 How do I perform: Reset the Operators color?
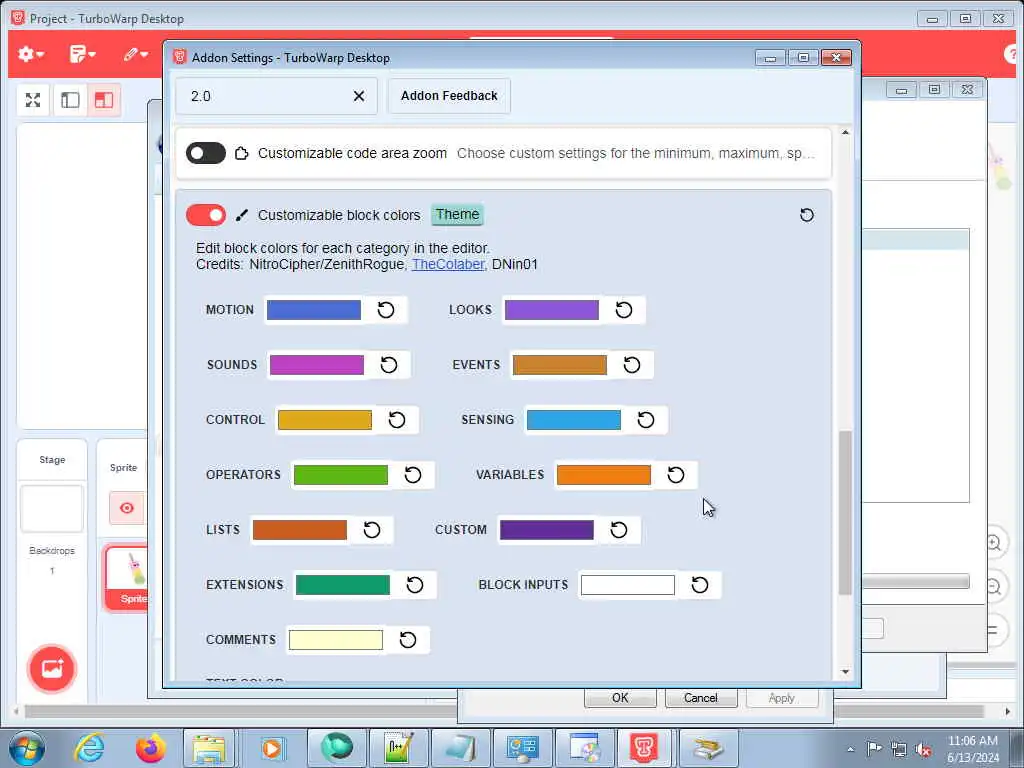[413, 475]
